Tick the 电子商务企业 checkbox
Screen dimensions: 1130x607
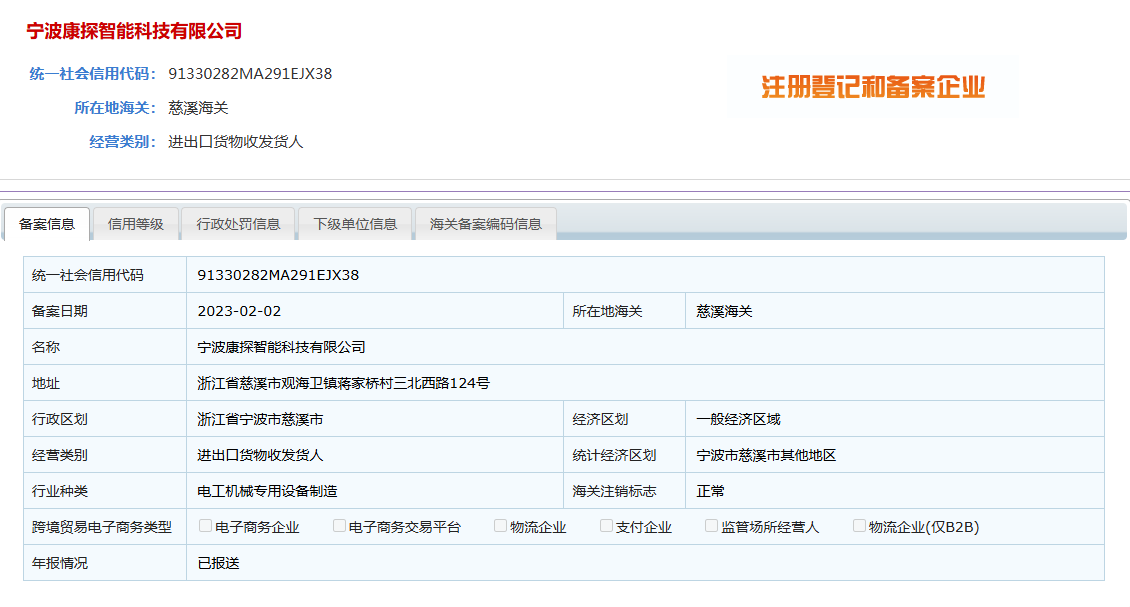205,526
